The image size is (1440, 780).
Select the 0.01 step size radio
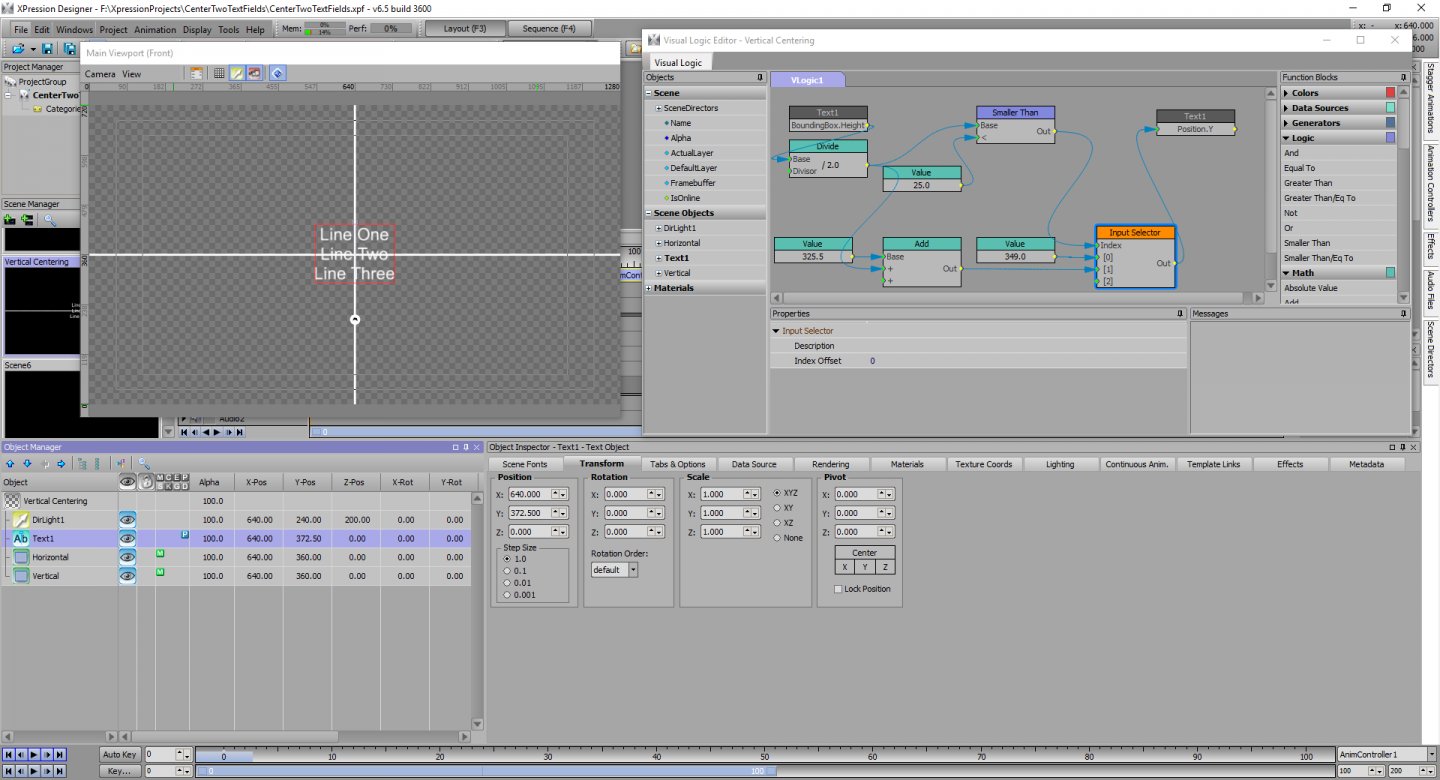(x=507, y=582)
